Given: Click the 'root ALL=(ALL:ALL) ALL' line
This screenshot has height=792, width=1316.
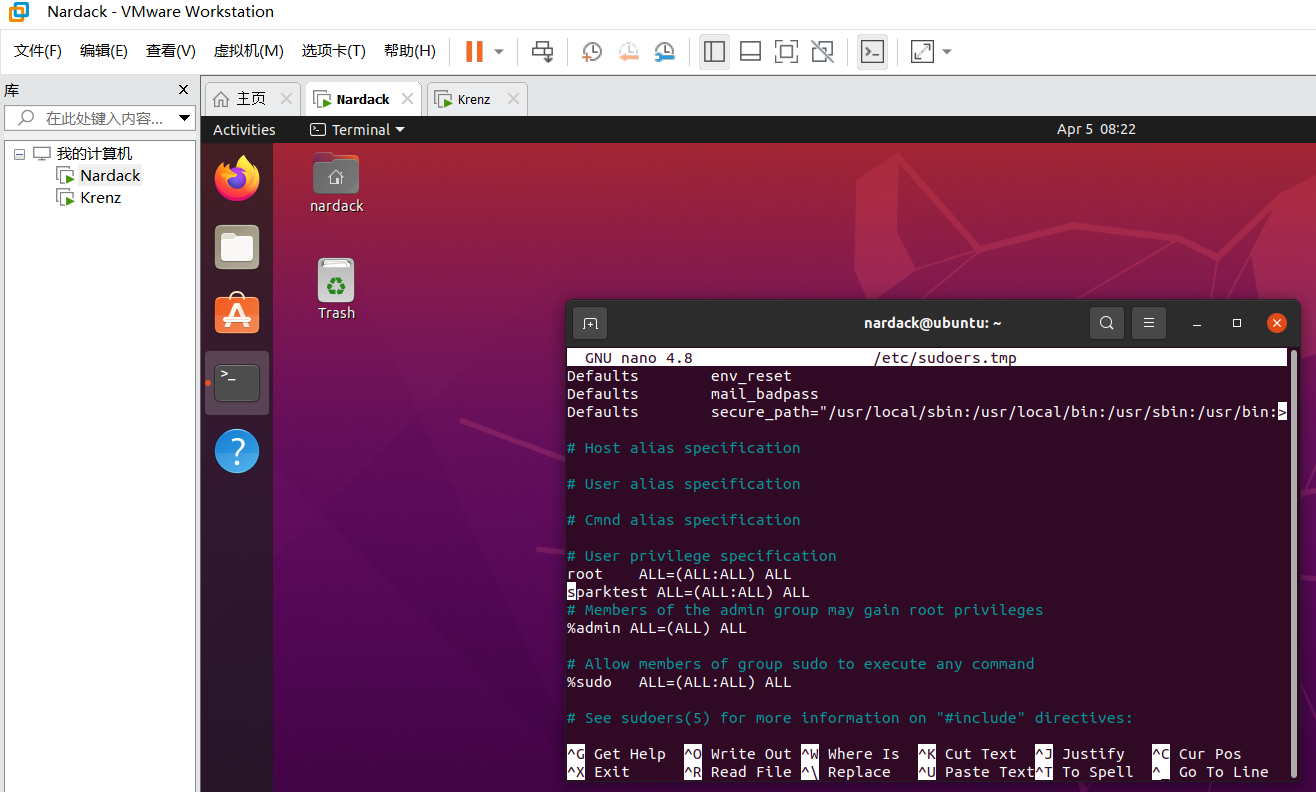Looking at the screenshot, I should 679,574.
